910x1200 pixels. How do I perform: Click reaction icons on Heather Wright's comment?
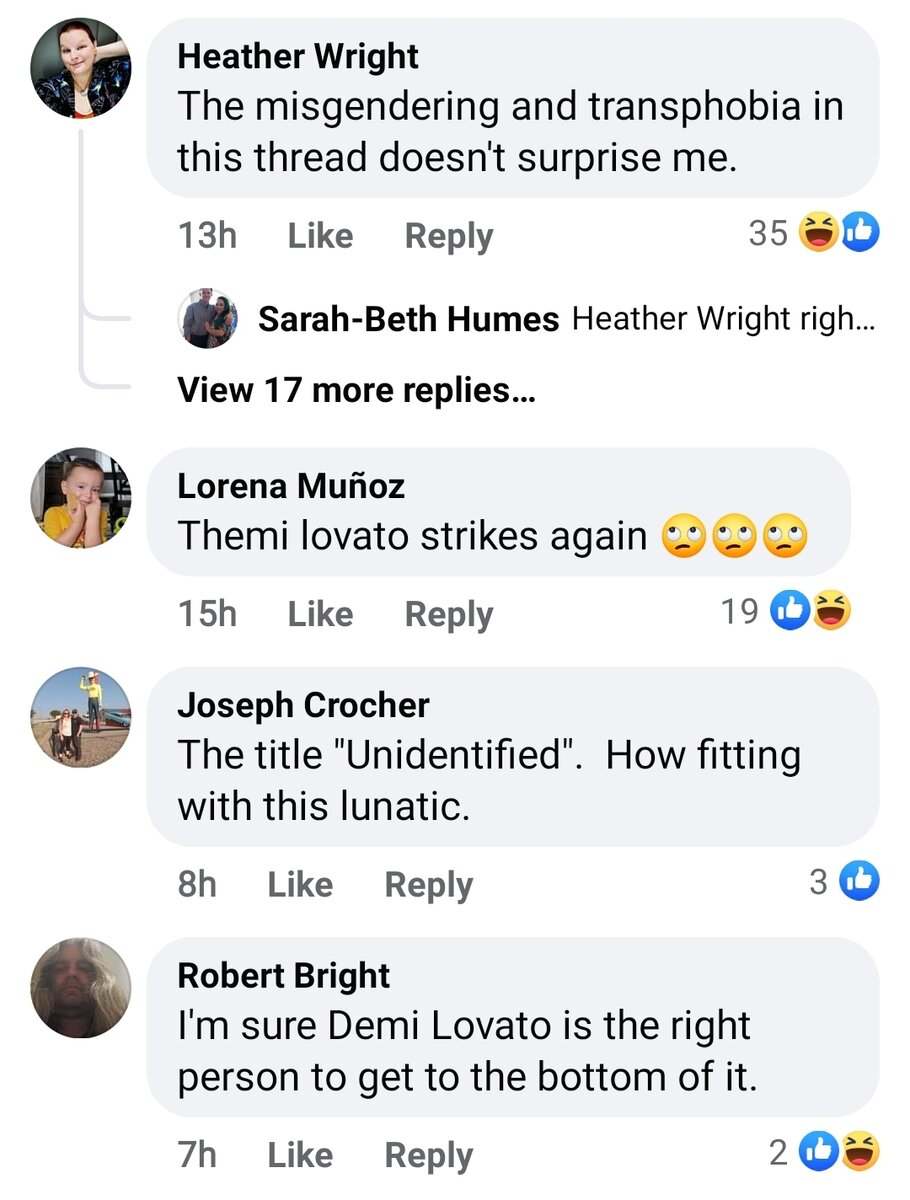[x=839, y=233]
